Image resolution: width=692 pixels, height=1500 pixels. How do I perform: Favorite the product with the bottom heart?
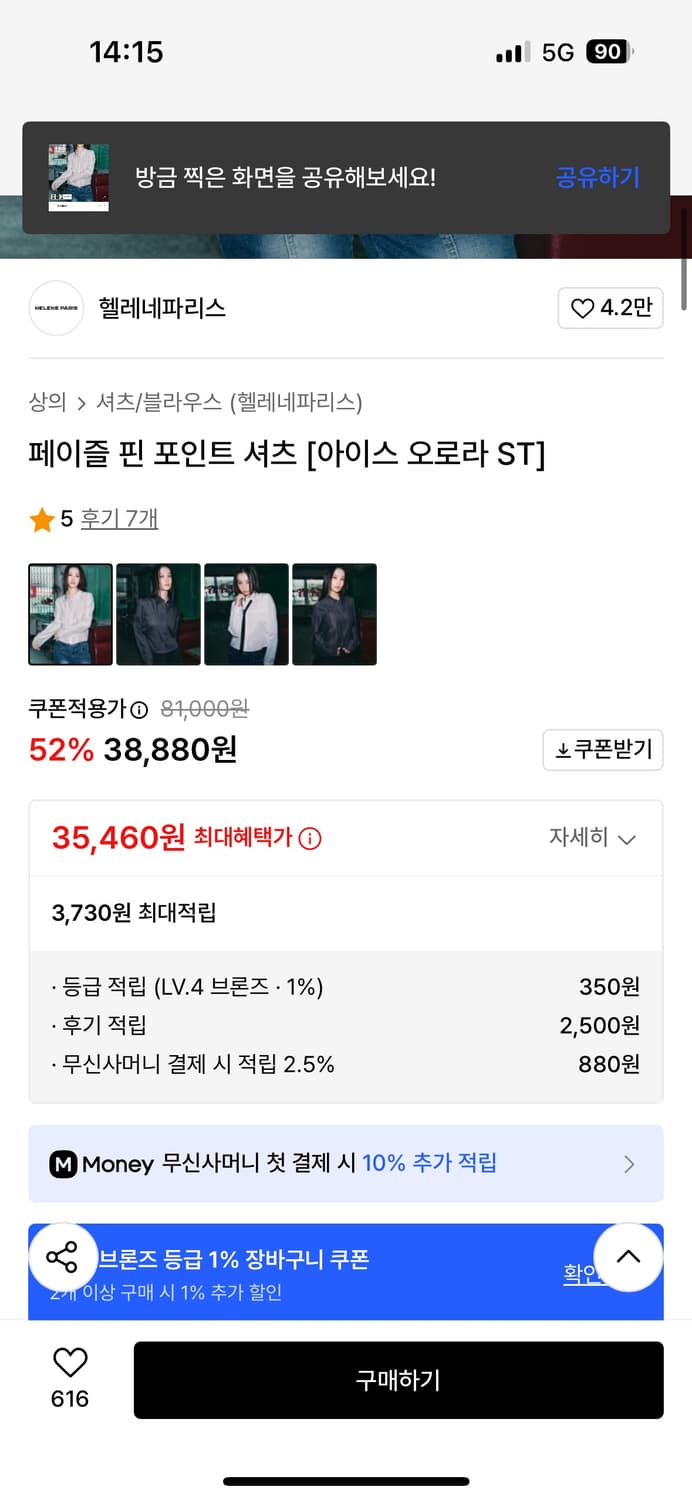[x=68, y=1361]
